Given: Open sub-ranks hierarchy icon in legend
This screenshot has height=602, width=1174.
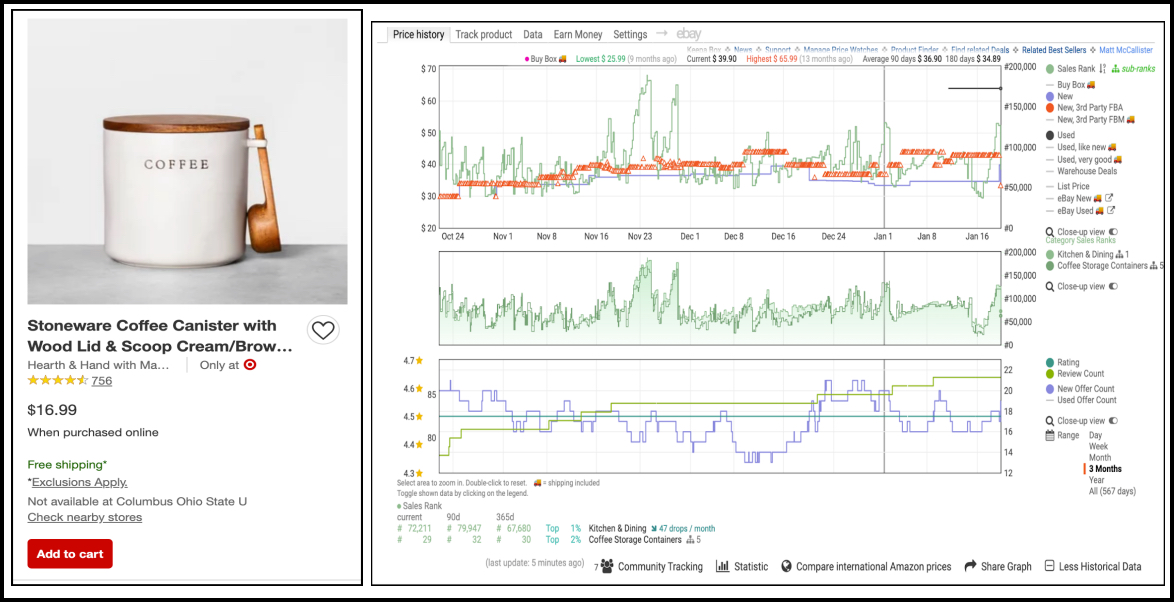Looking at the screenshot, I should [x=1115, y=69].
